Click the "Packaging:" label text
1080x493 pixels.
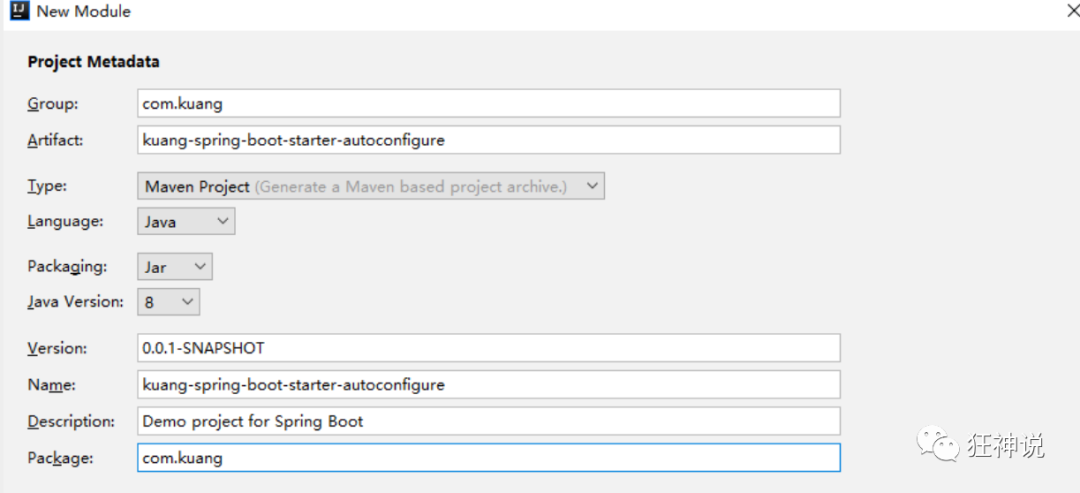[x=67, y=266]
